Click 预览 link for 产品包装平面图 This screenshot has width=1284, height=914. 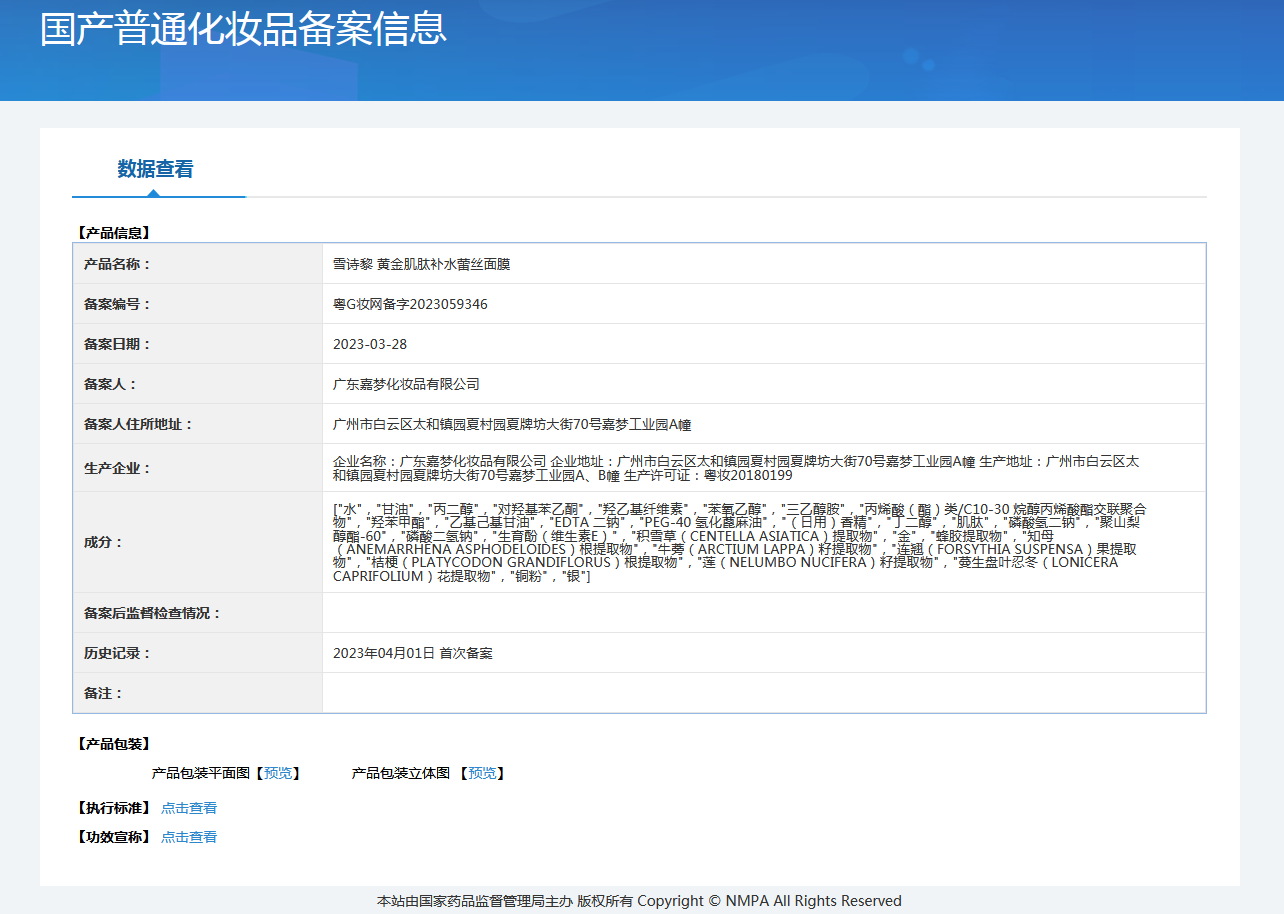coord(278,773)
